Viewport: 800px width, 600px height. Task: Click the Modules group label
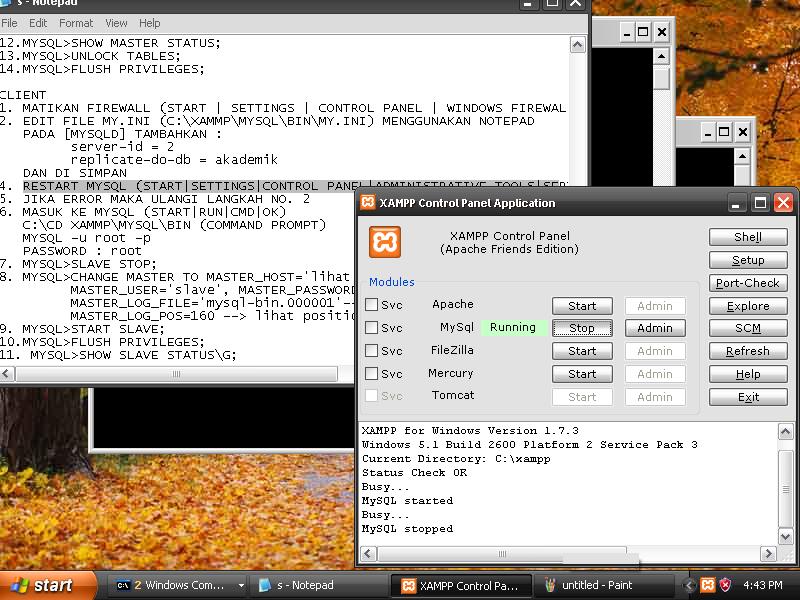pyautogui.click(x=391, y=282)
